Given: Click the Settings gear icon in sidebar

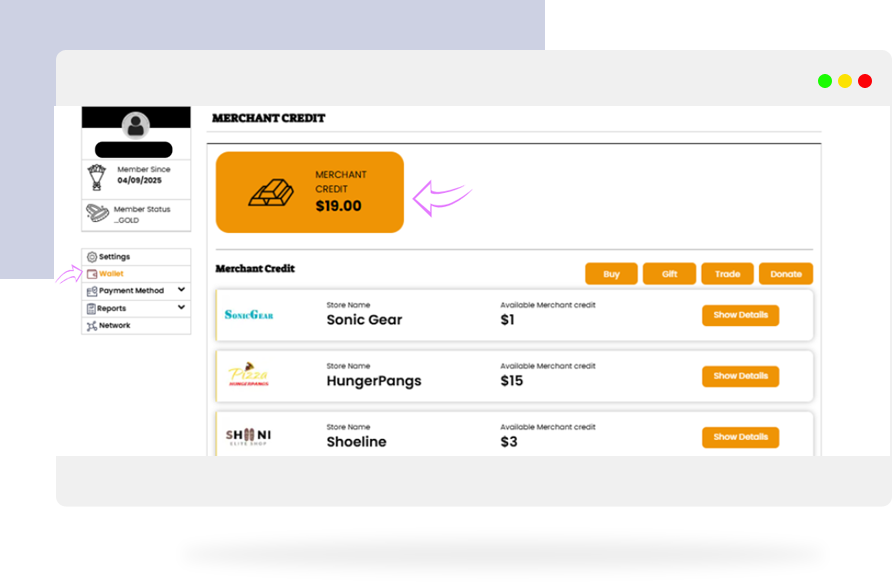Looking at the screenshot, I should [92, 257].
